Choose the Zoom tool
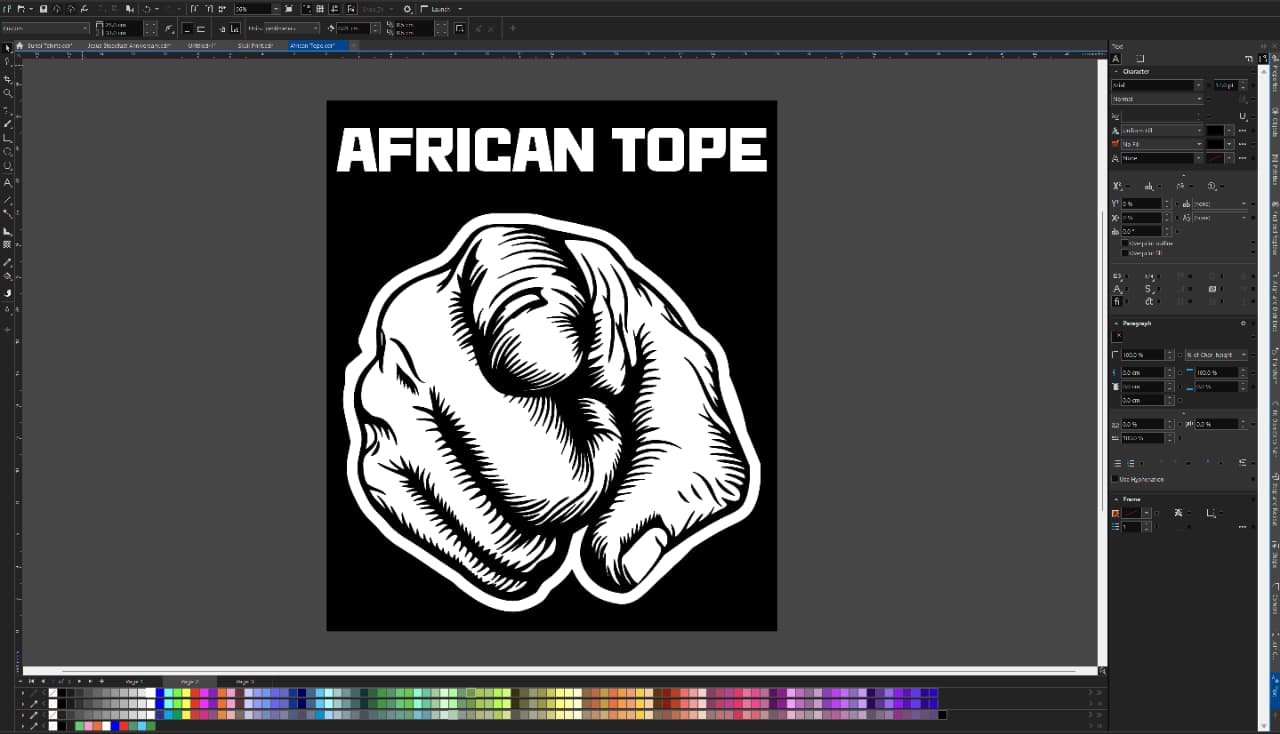This screenshot has width=1280, height=734. point(6,92)
